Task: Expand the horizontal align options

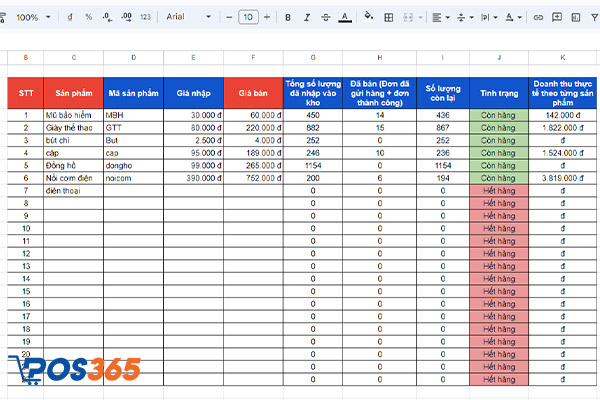Action: tap(440, 17)
